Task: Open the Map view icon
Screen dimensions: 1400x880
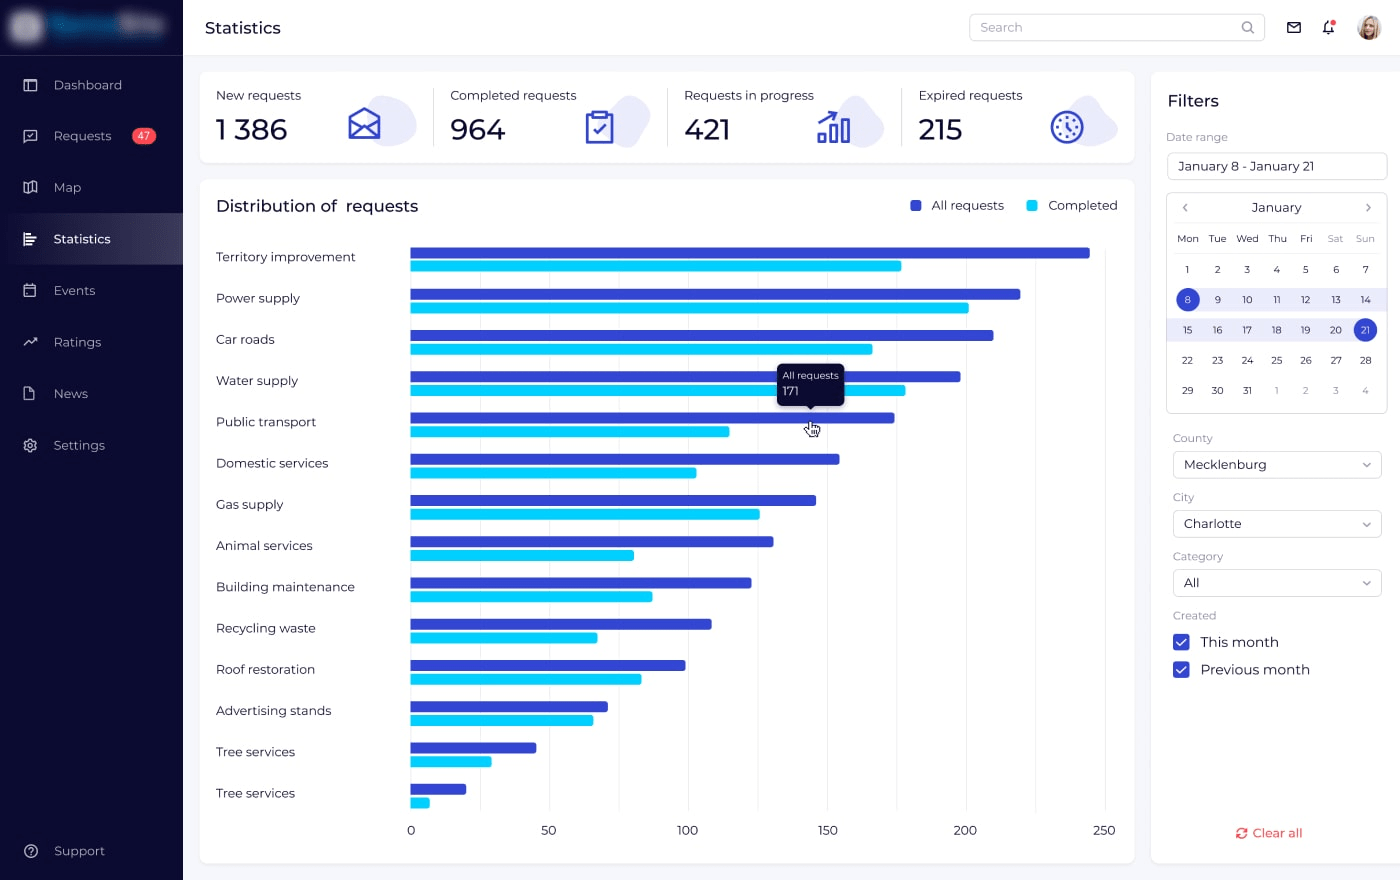Action: click(31, 187)
